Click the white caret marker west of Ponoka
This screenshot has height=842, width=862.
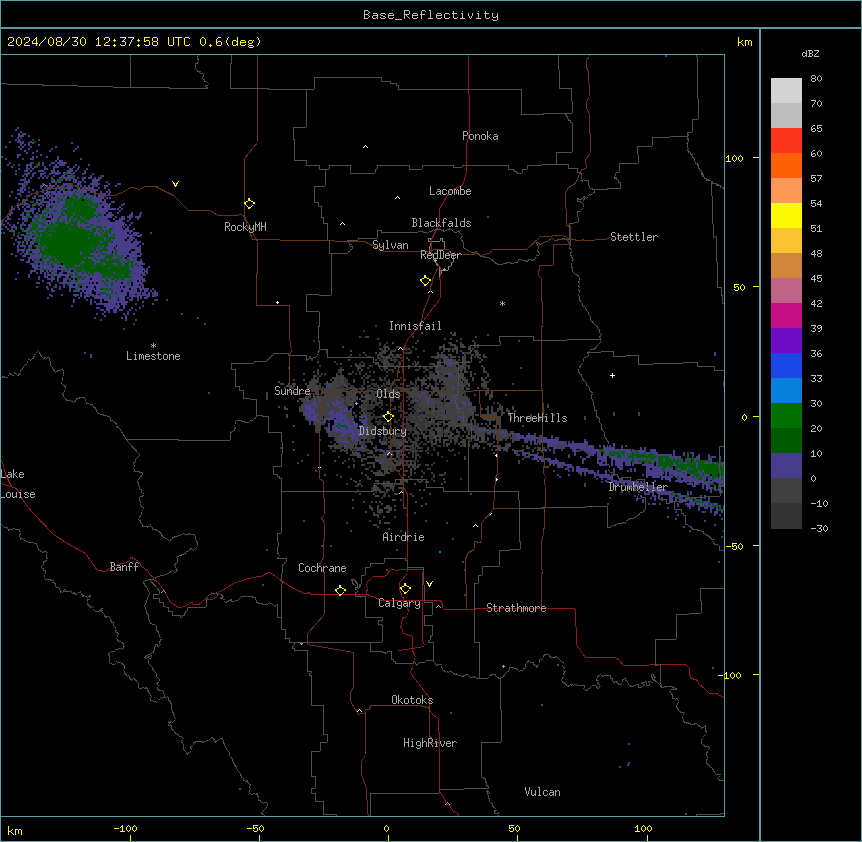[x=365, y=147]
